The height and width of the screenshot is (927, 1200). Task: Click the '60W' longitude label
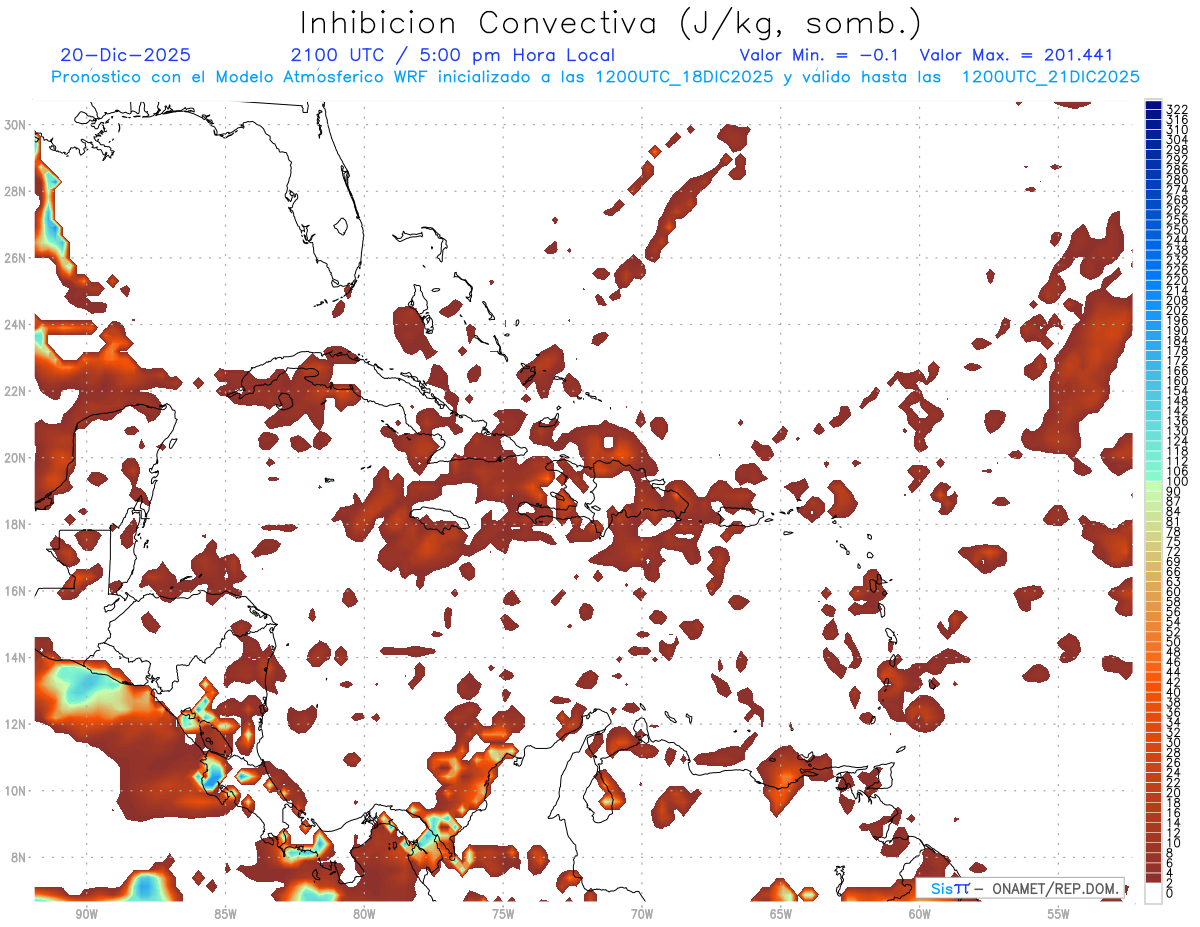920,914
